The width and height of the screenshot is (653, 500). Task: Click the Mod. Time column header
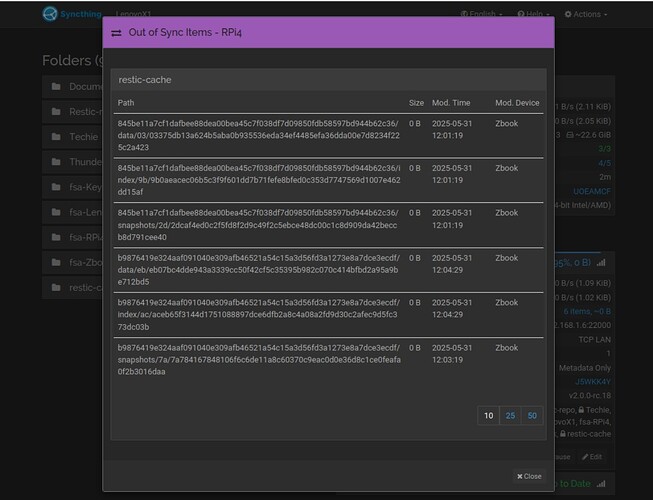(x=451, y=103)
